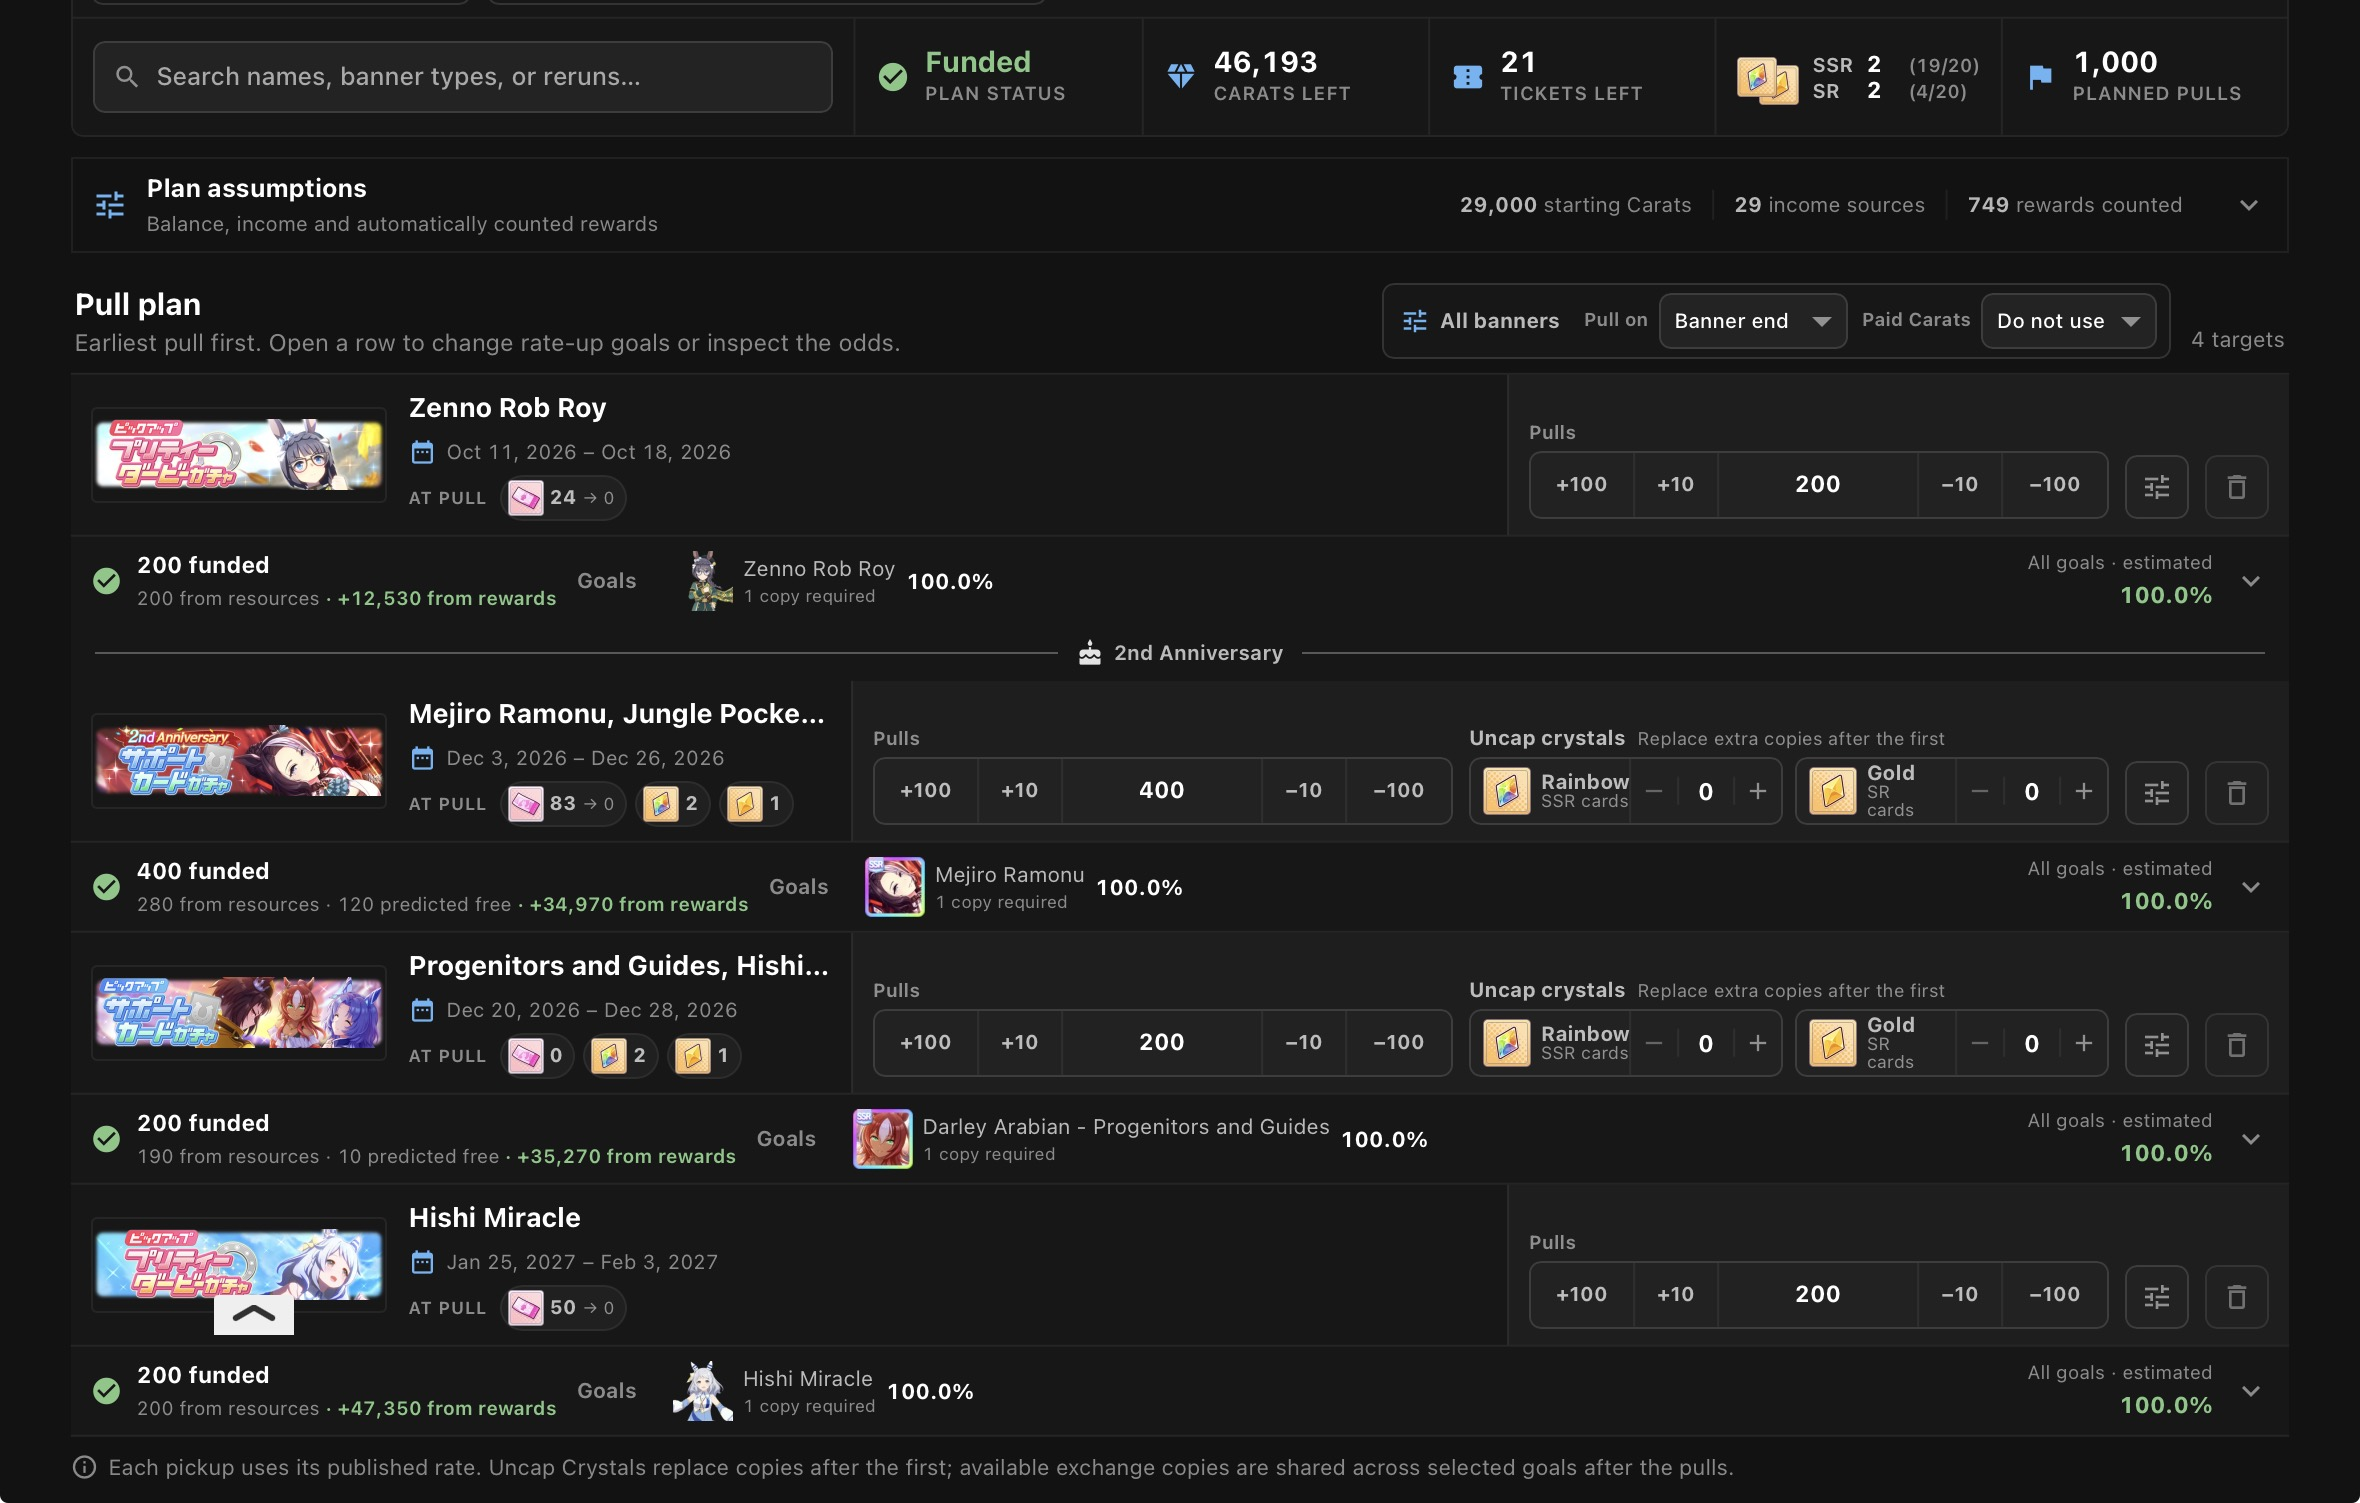Remove 100 pulls from Mejiro Ramonu banner
The width and height of the screenshot is (2360, 1503).
point(1398,791)
